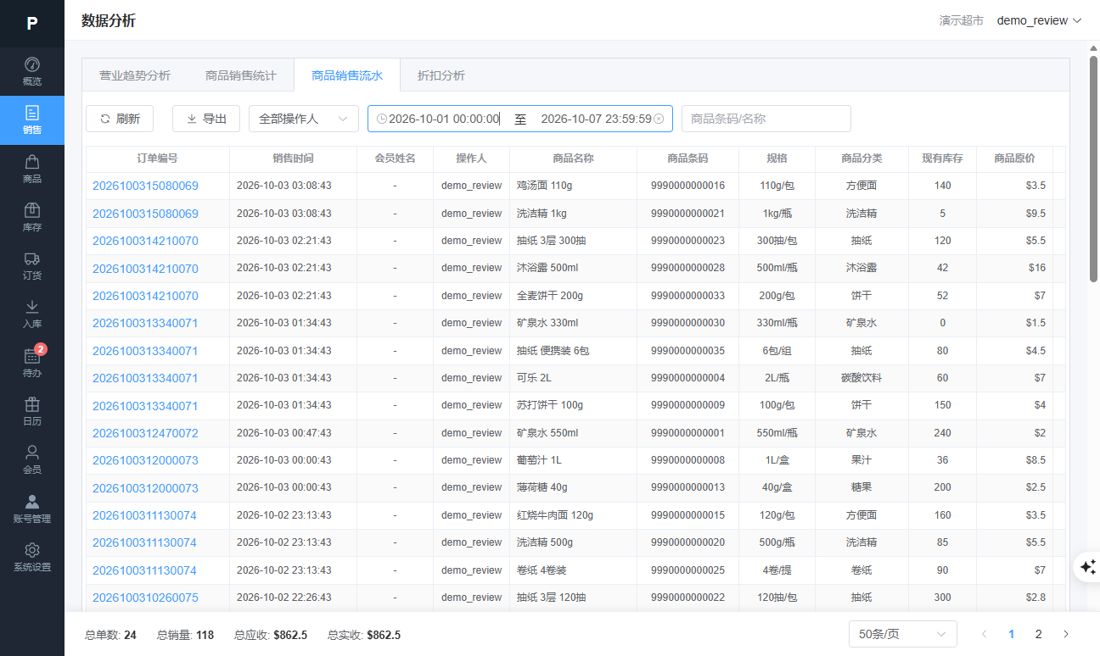This screenshot has width=1100, height=656.
Task: Go to page 2 in pagination
Action: coord(1038,634)
